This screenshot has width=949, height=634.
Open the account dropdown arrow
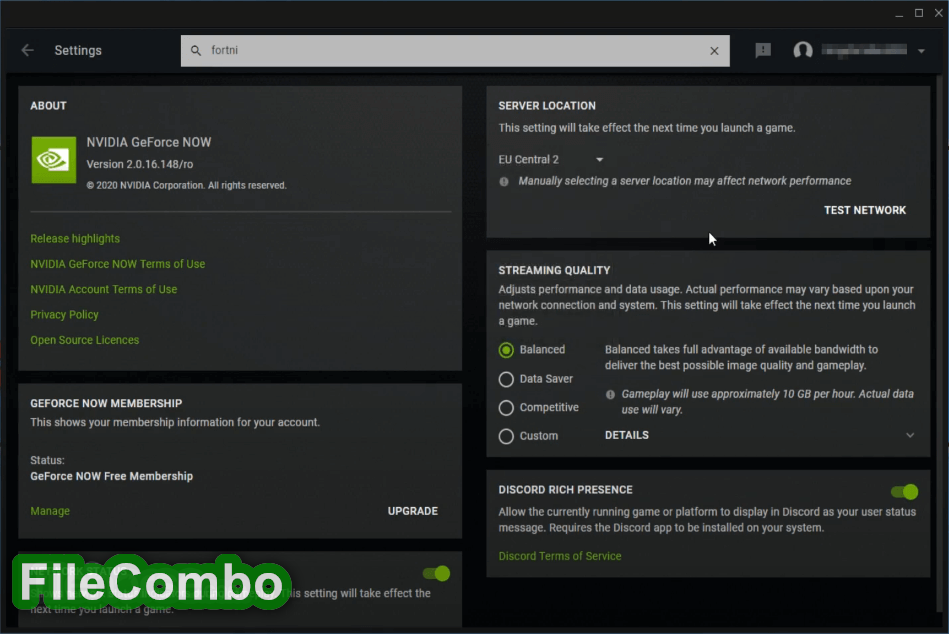point(921,51)
